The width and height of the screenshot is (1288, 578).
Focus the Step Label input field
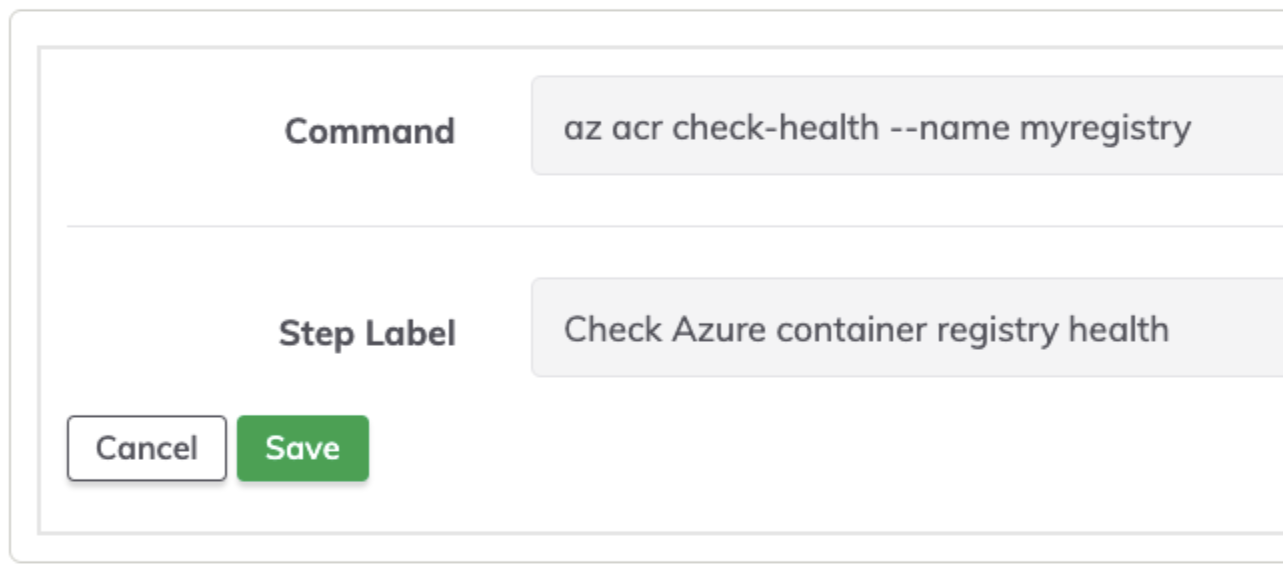pyautogui.click(x=908, y=328)
